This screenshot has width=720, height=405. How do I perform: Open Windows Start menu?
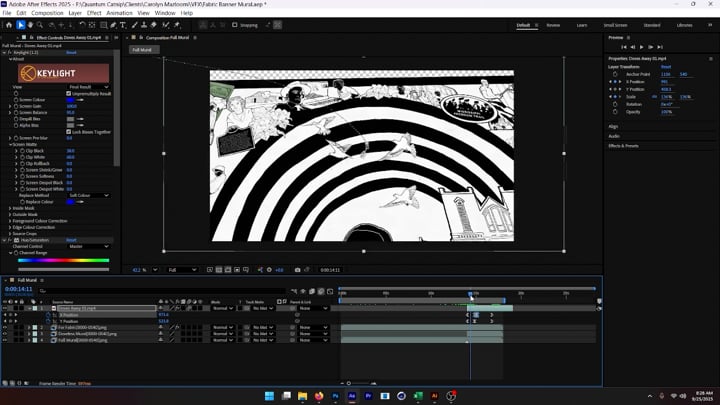pos(270,396)
